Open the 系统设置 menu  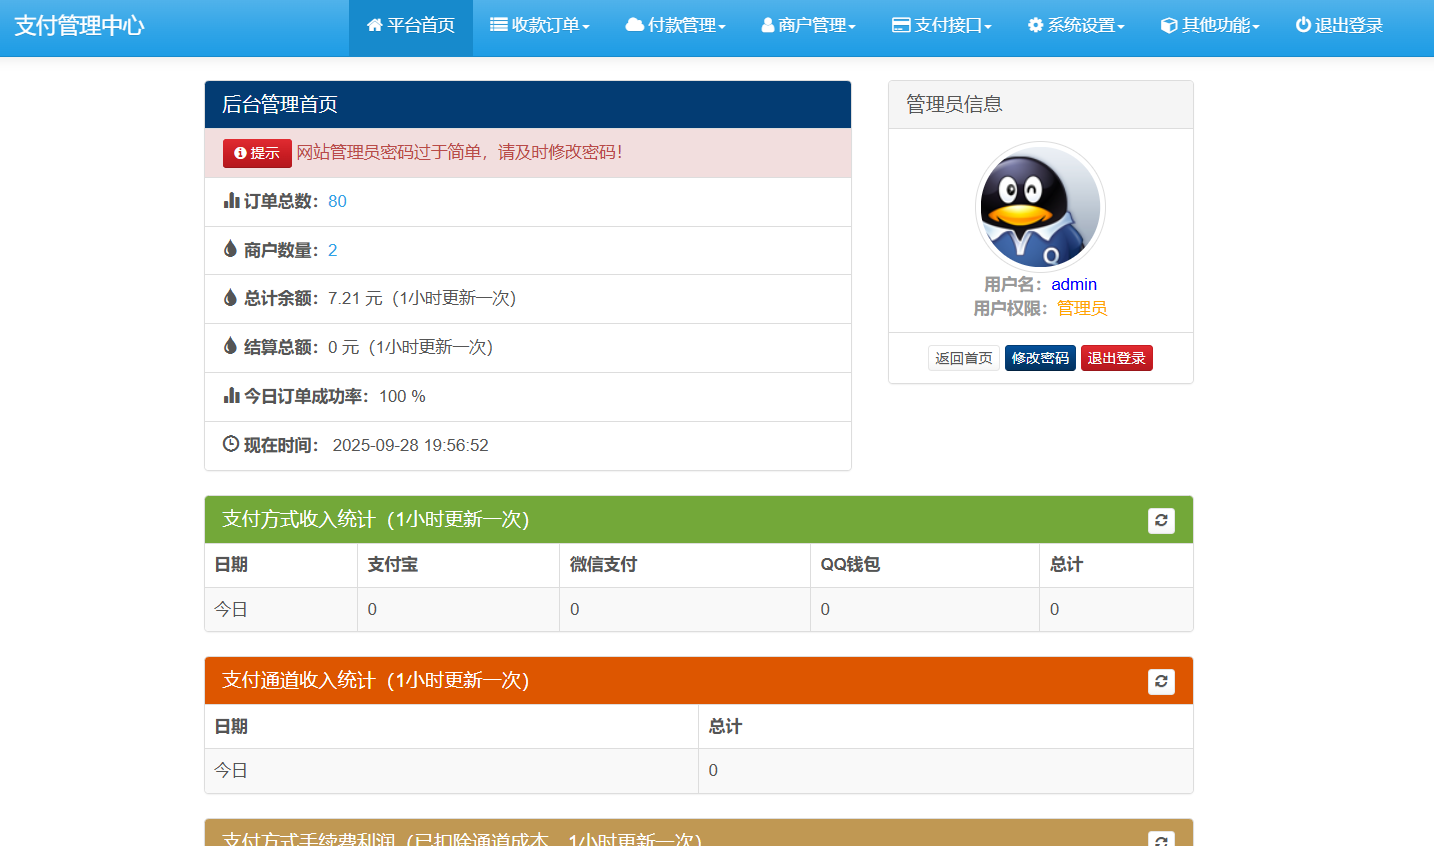1076,25
